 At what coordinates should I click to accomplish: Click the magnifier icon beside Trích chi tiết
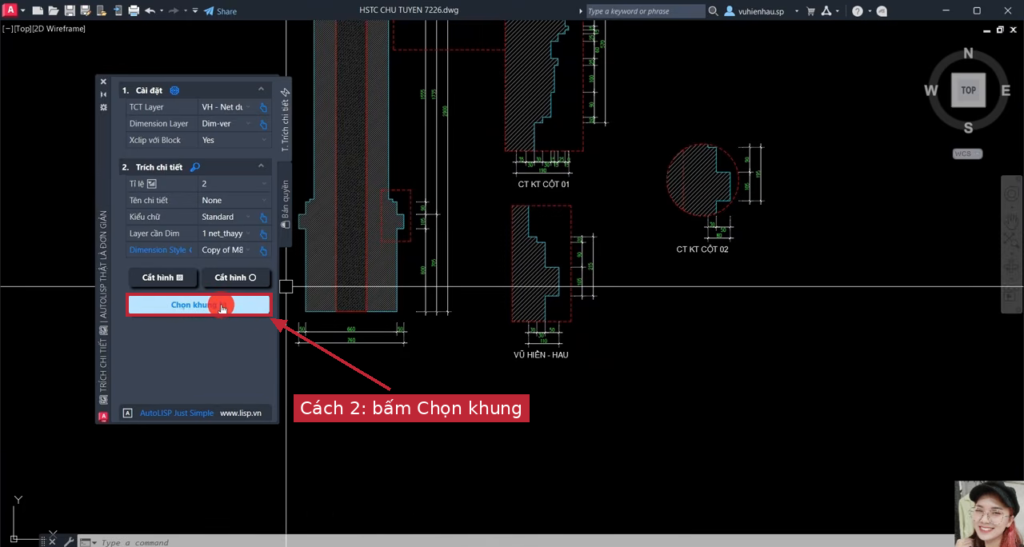(x=195, y=167)
